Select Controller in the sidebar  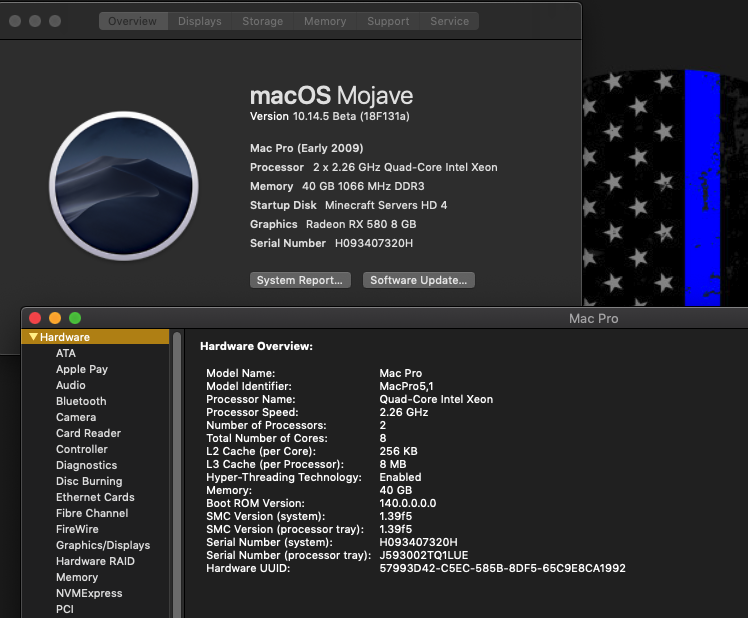point(82,449)
